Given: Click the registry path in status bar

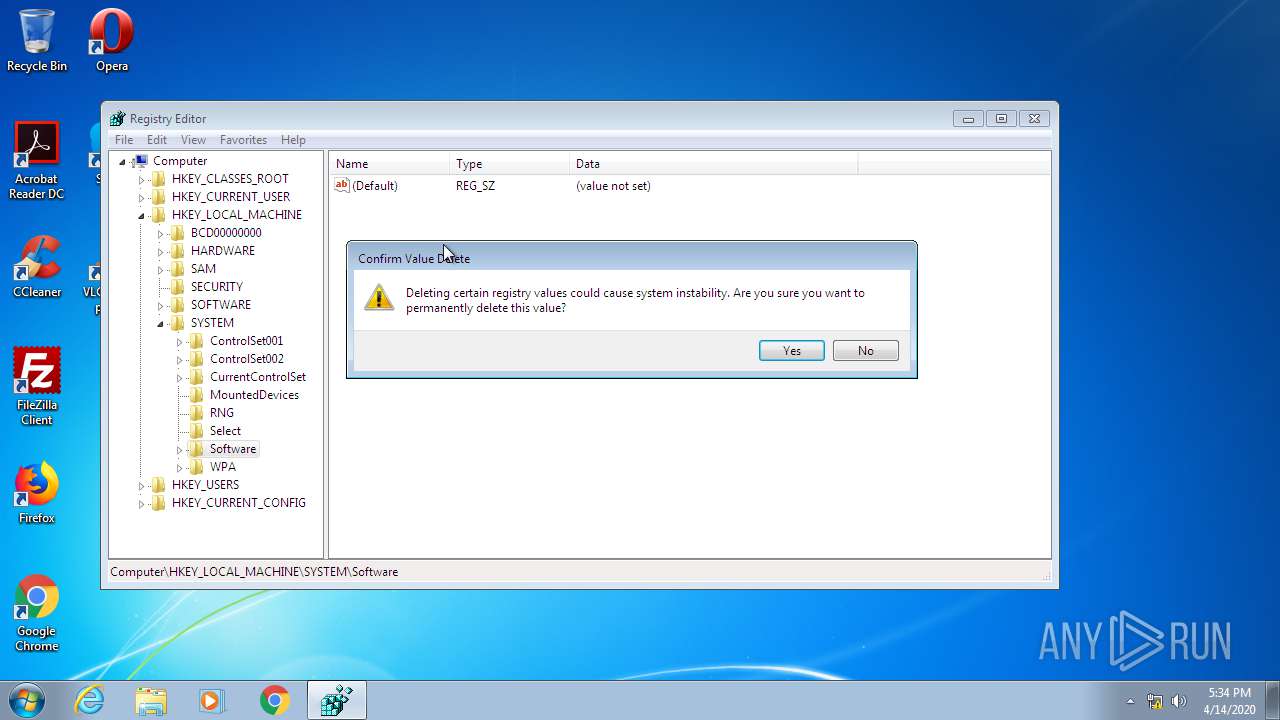Looking at the screenshot, I should [254, 572].
